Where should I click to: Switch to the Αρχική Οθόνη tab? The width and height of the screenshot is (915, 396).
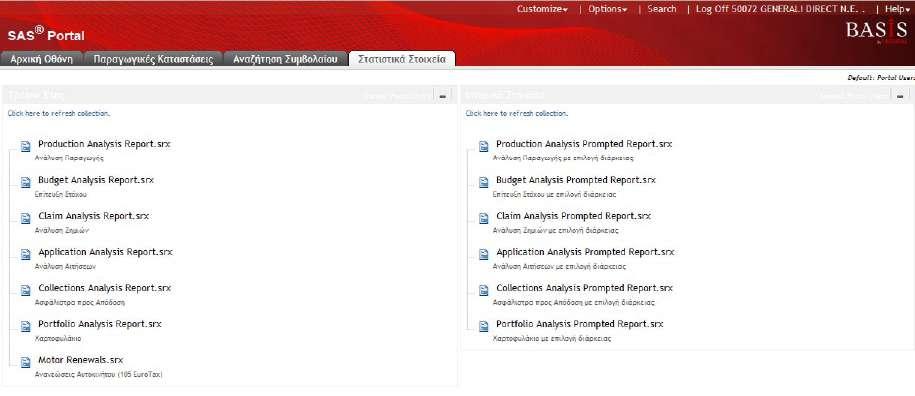coord(41,59)
